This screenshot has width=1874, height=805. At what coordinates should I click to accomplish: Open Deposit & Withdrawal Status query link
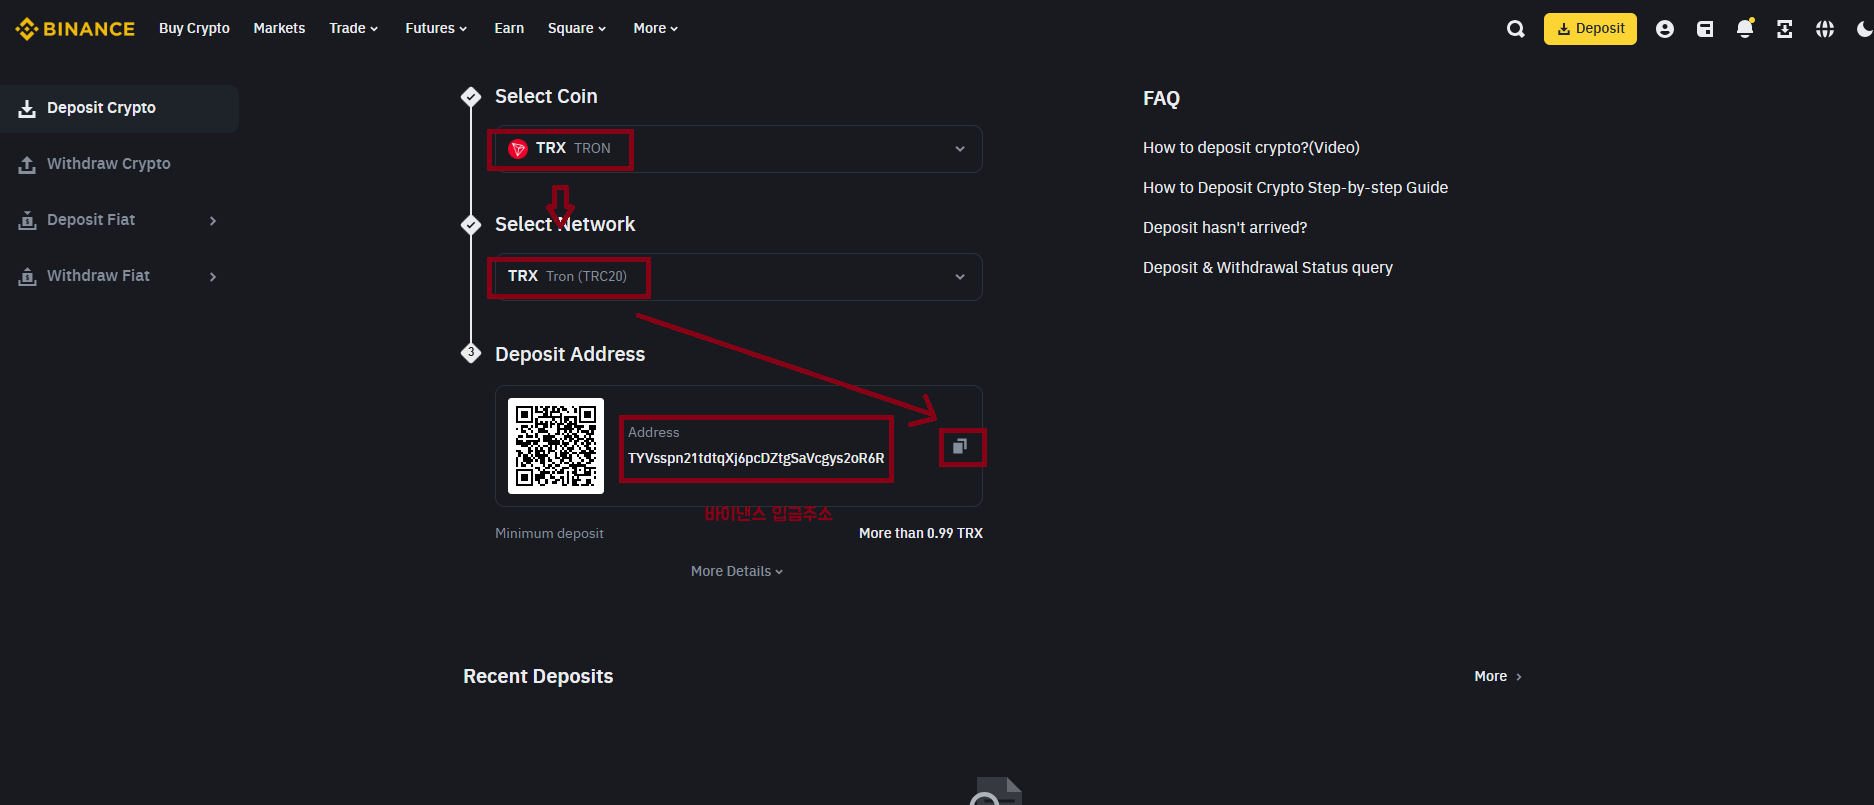pos(1268,267)
